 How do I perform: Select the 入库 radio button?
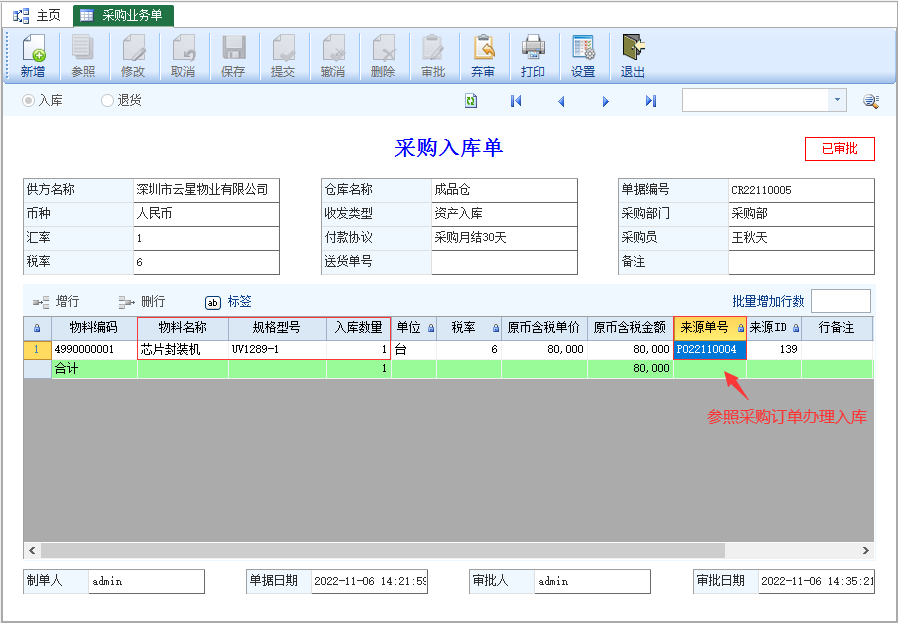[x=29, y=101]
